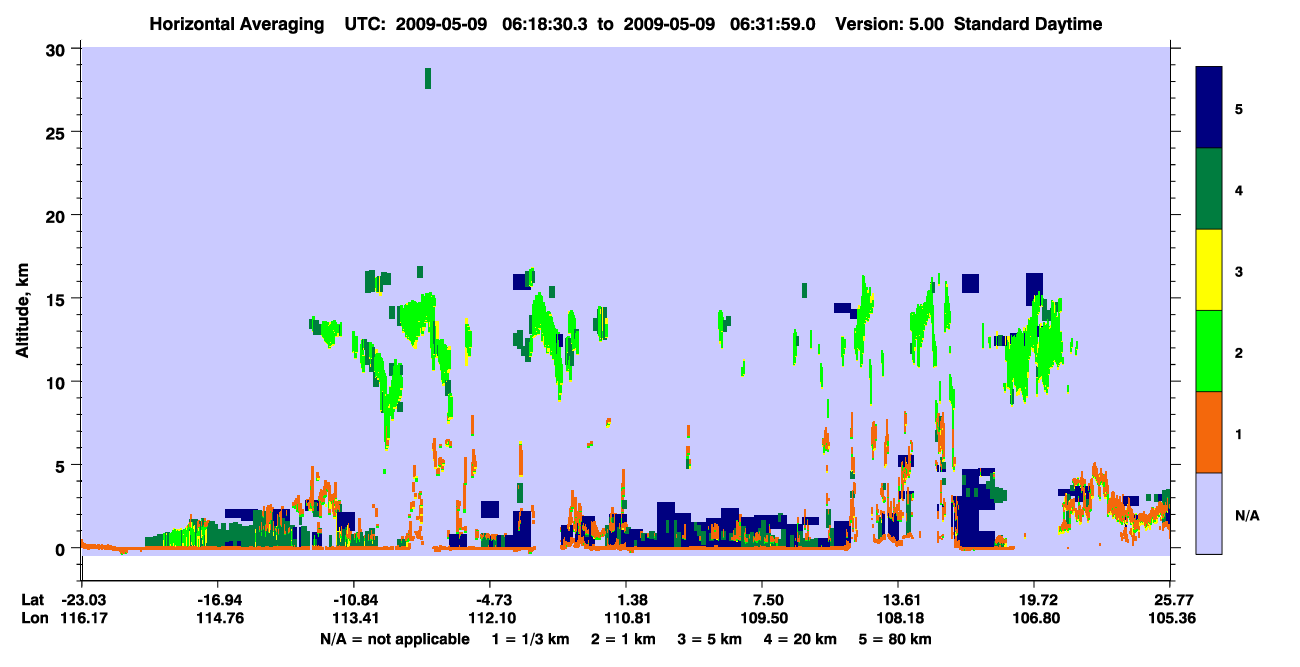Click the dark blue color bar segment 5

1209,108
